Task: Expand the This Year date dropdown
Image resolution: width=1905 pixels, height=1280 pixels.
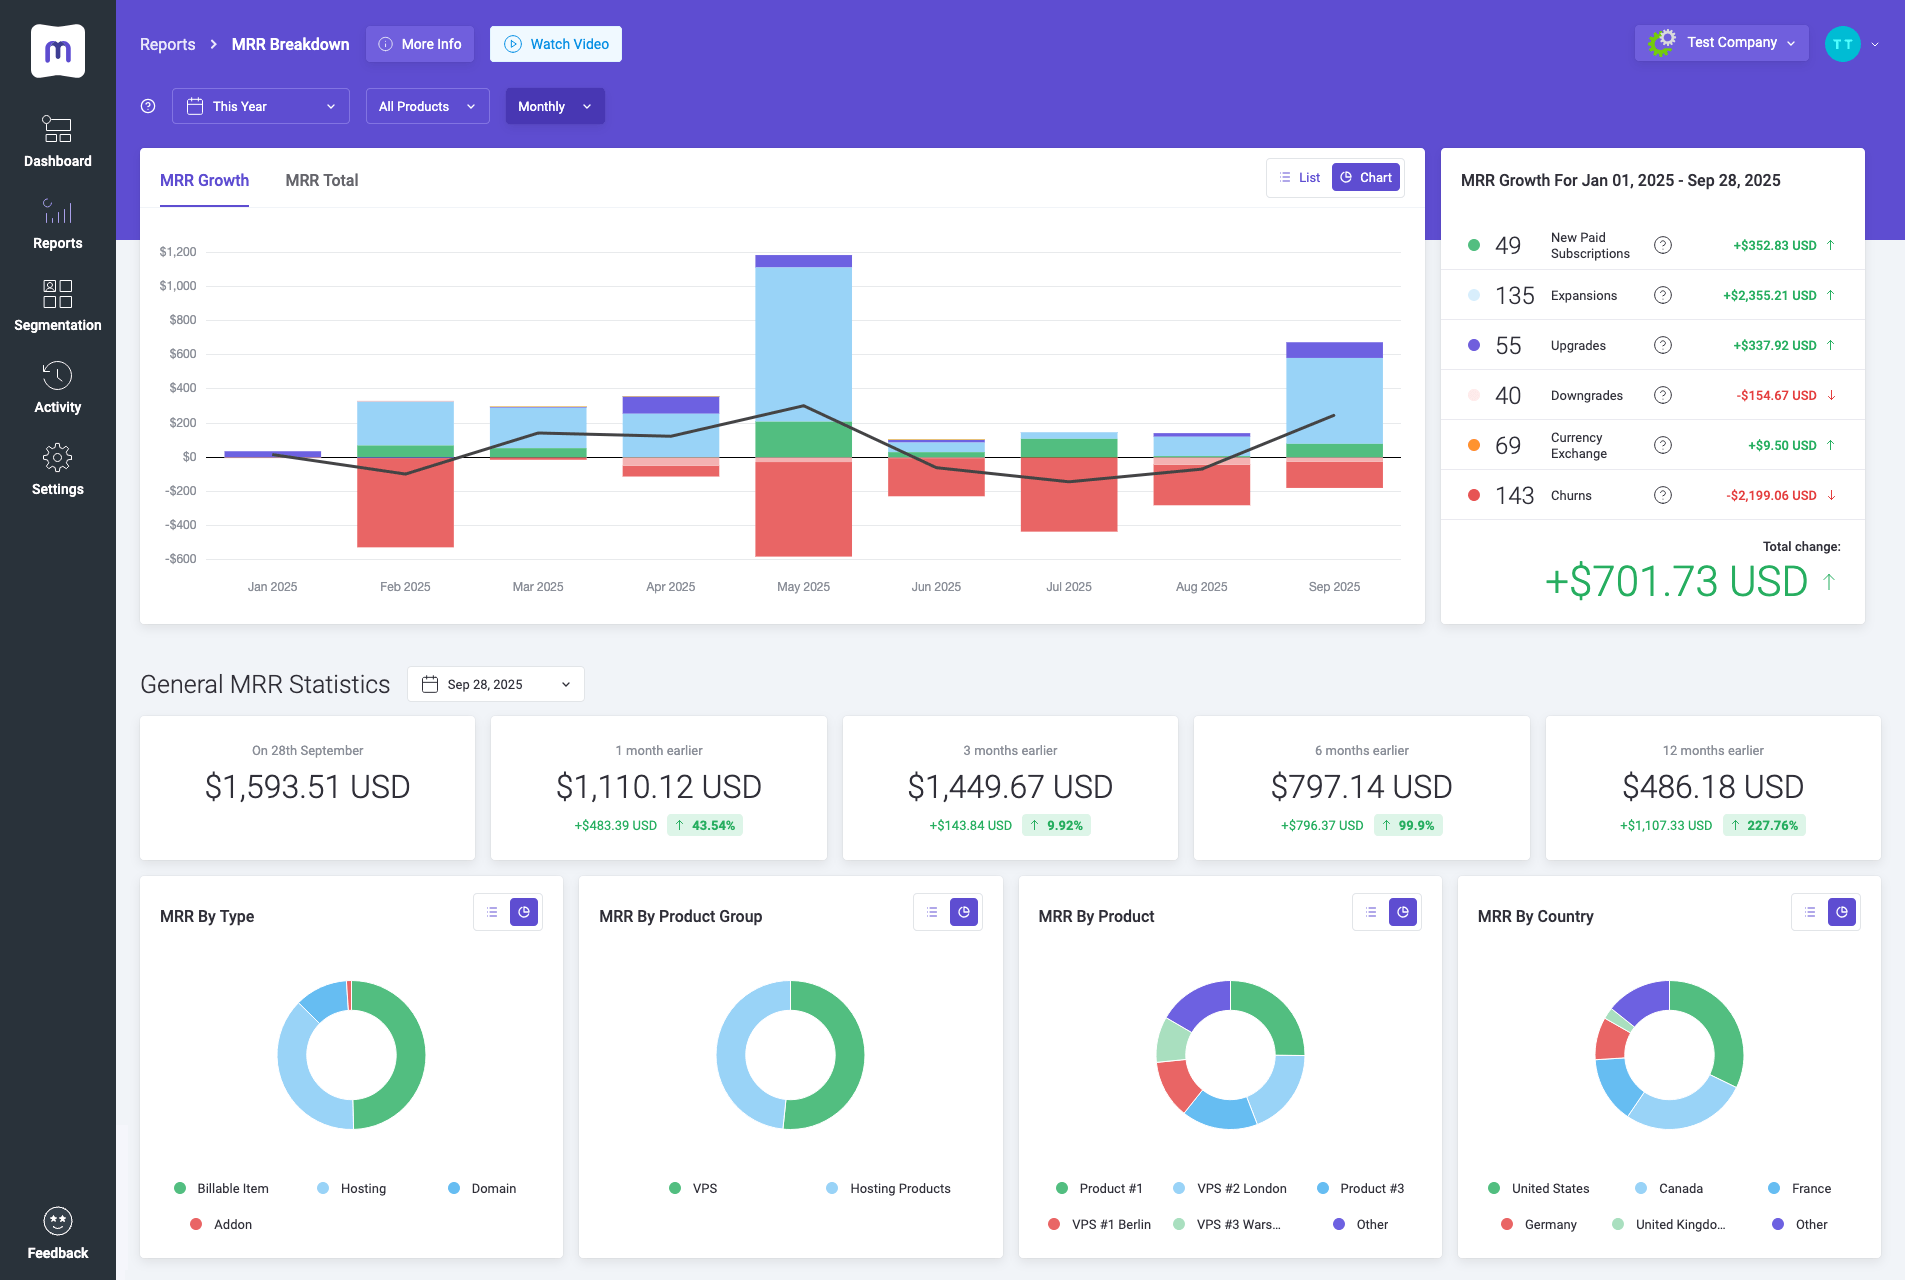Action: point(261,106)
